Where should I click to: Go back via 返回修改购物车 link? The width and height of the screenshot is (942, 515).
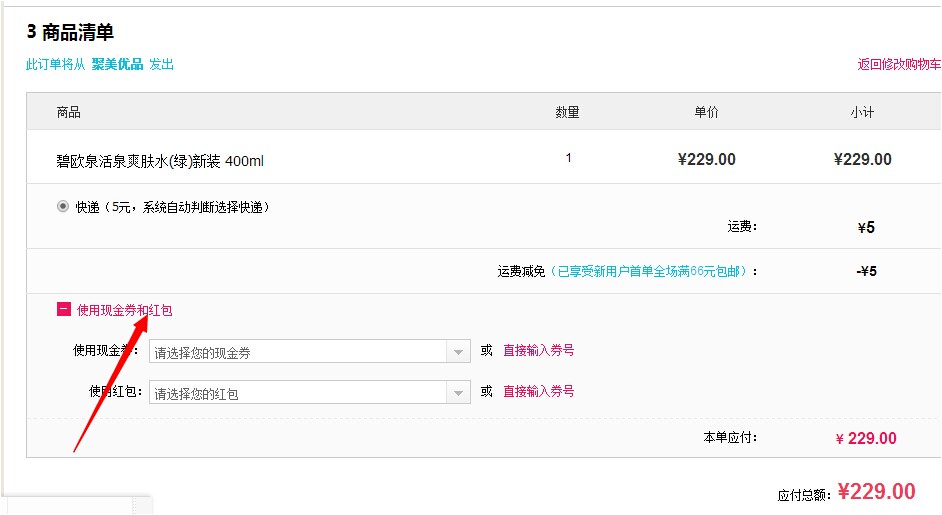point(898,65)
